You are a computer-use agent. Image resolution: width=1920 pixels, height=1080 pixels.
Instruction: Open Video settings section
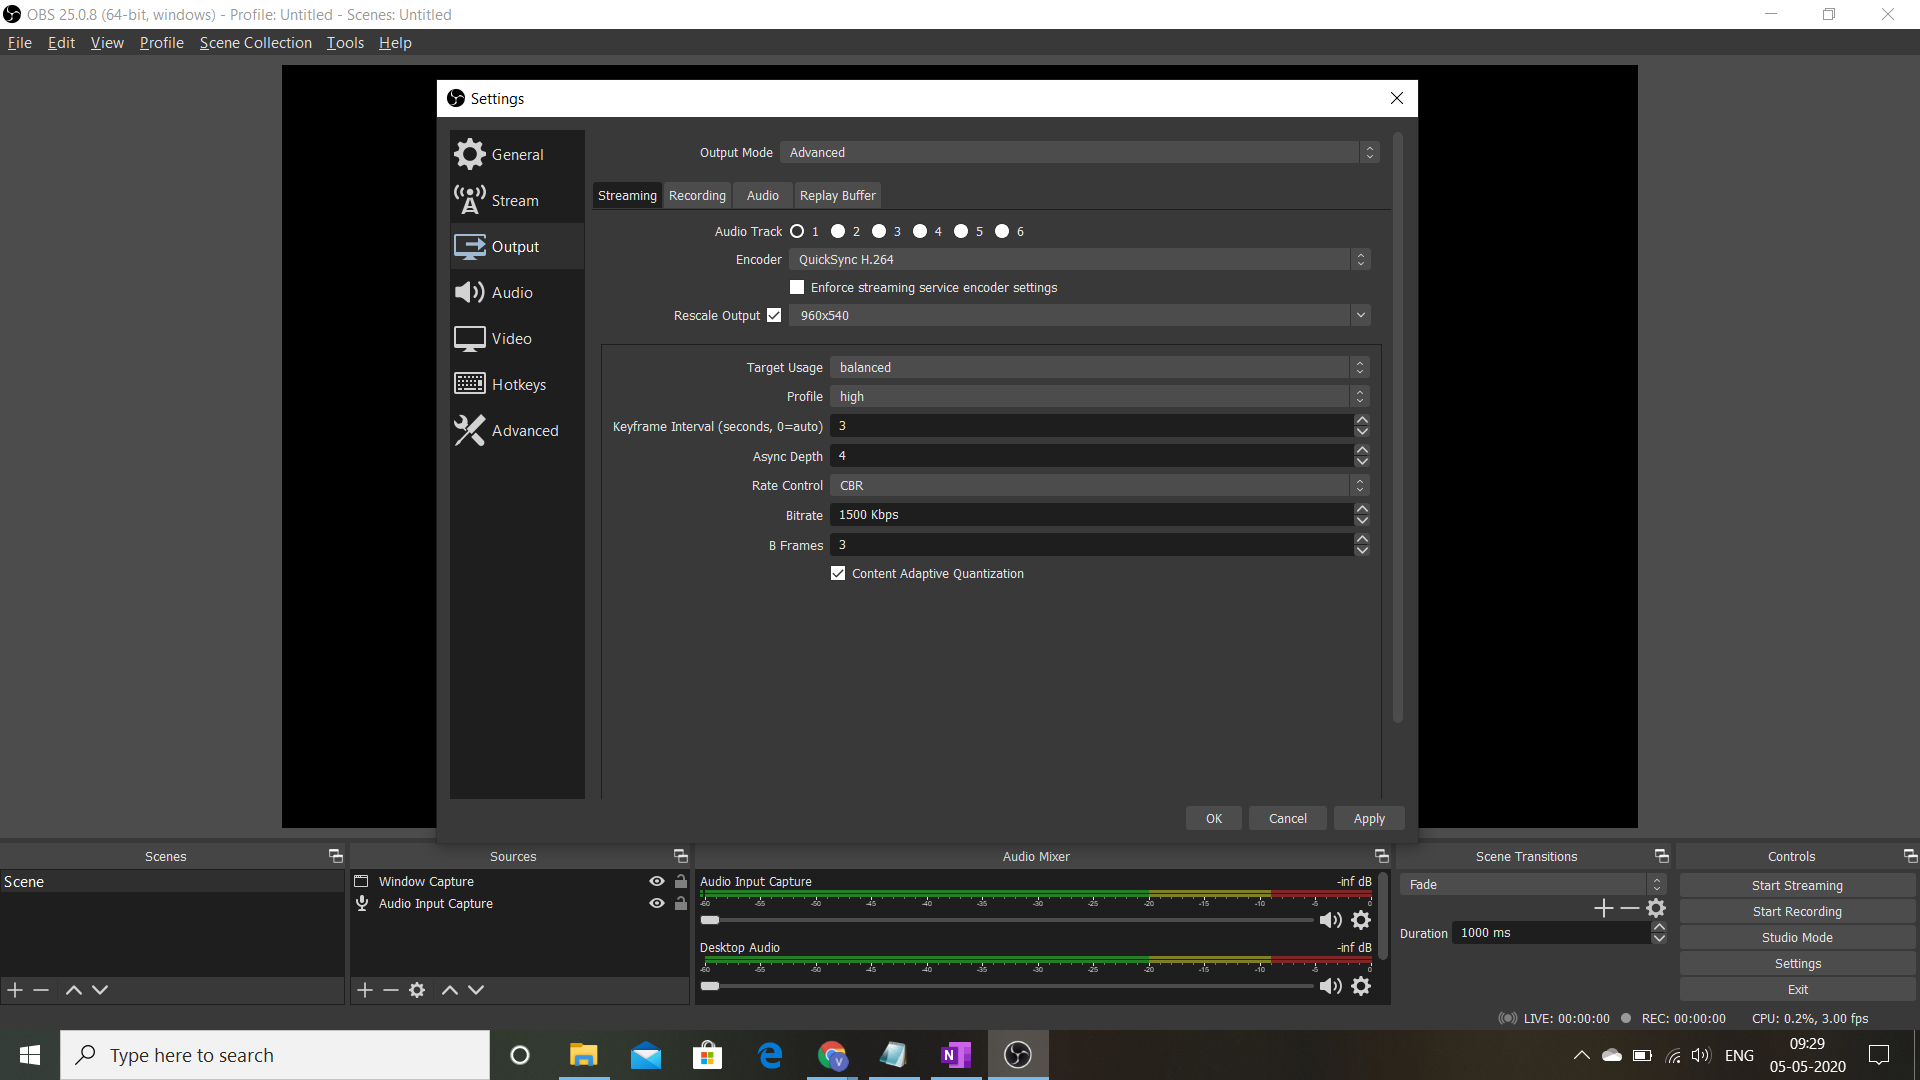(516, 338)
